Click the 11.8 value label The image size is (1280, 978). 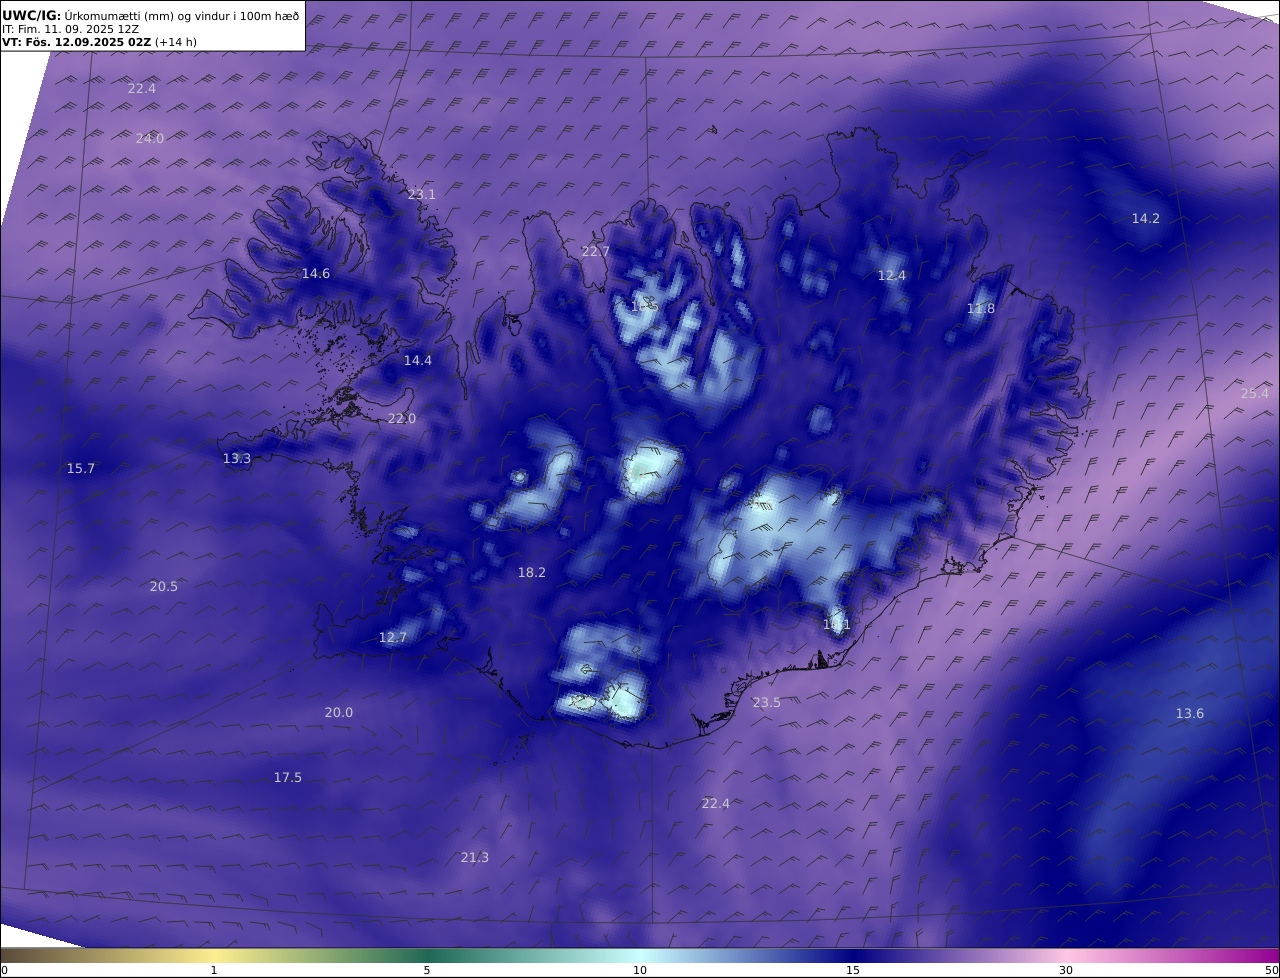coord(981,308)
